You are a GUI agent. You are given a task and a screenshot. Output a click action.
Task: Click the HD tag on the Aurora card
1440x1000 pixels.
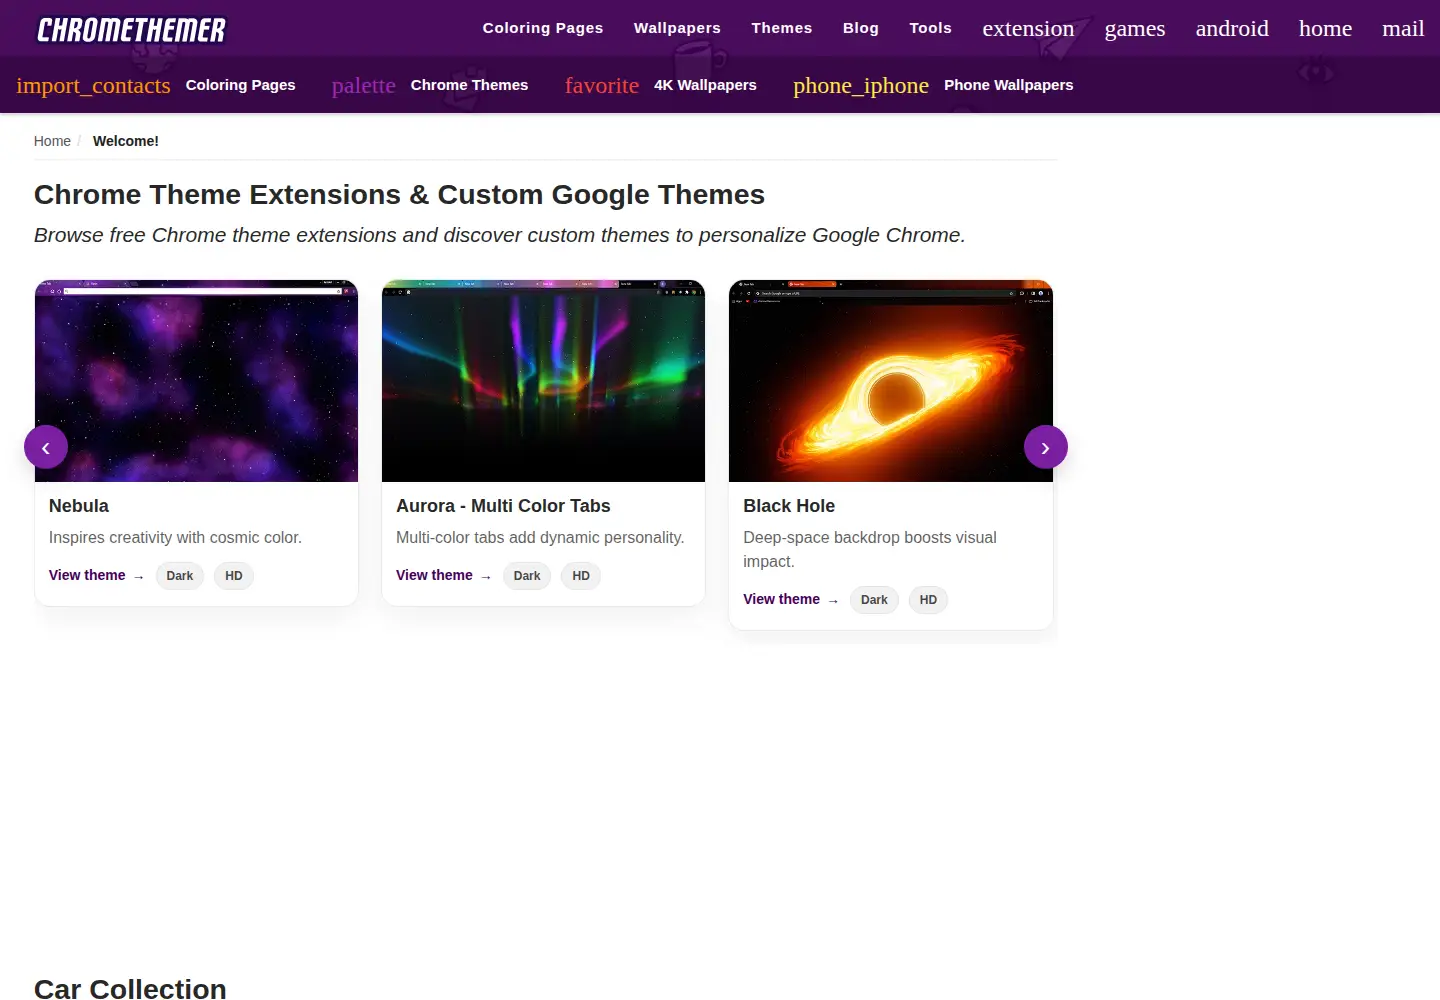click(x=581, y=576)
